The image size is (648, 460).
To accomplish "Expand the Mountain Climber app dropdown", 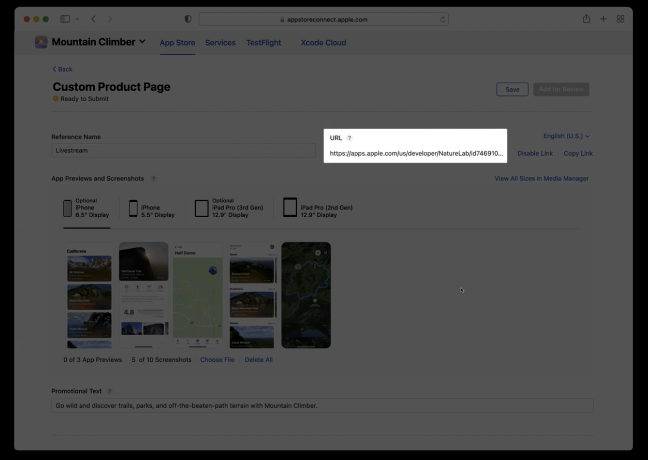I will 142,41.
